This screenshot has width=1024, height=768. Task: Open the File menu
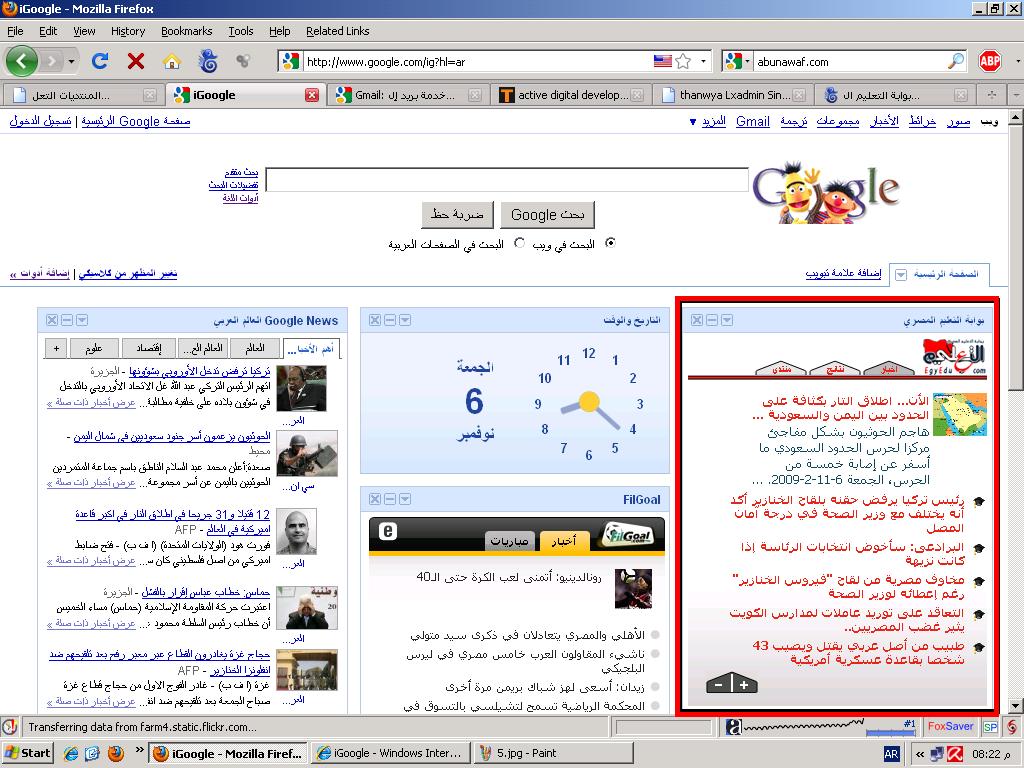tap(15, 31)
